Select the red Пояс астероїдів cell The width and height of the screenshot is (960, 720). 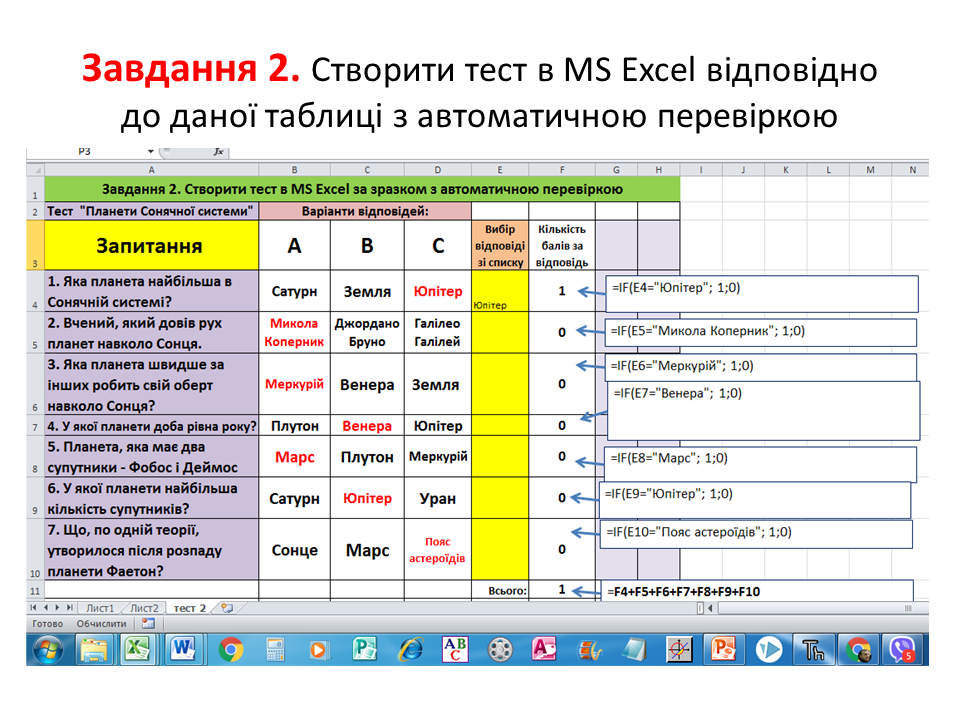(437, 550)
